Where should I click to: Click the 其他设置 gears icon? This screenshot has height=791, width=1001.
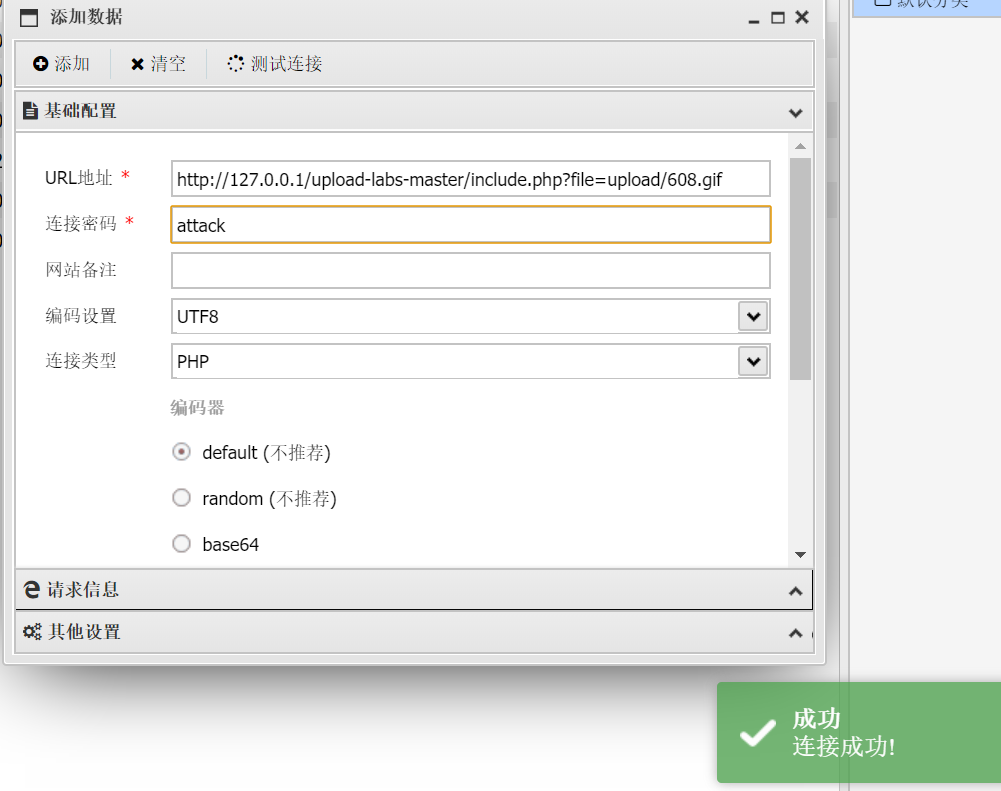[x=32, y=632]
